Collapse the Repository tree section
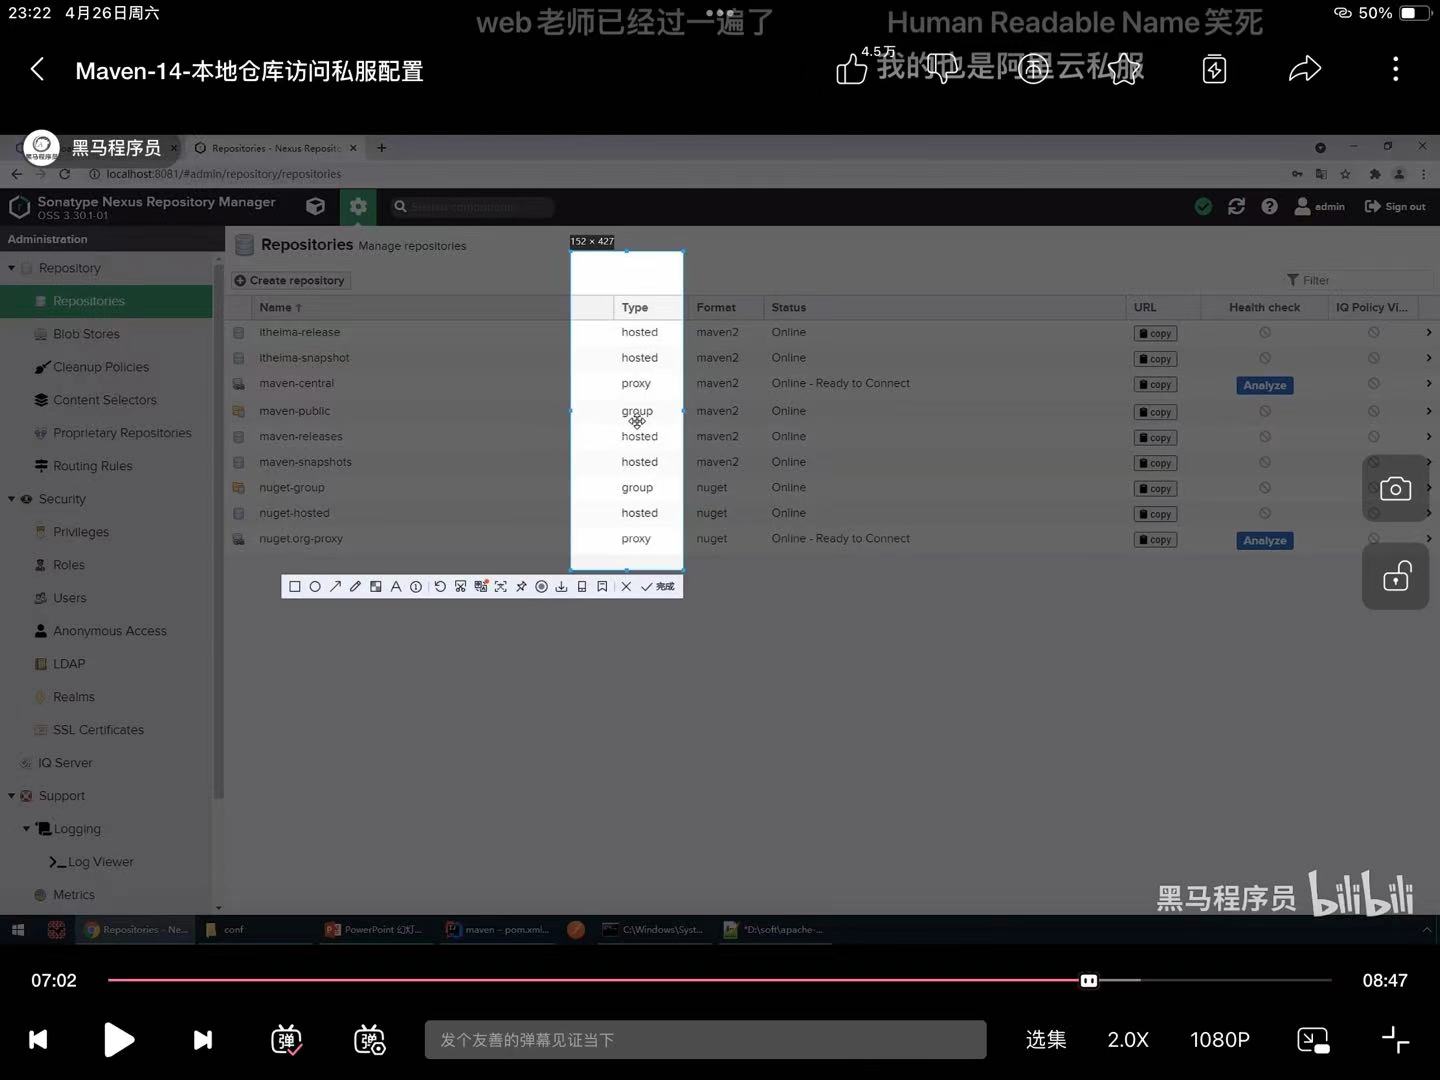The width and height of the screenshot is (1440, 1080). point(12,268)
